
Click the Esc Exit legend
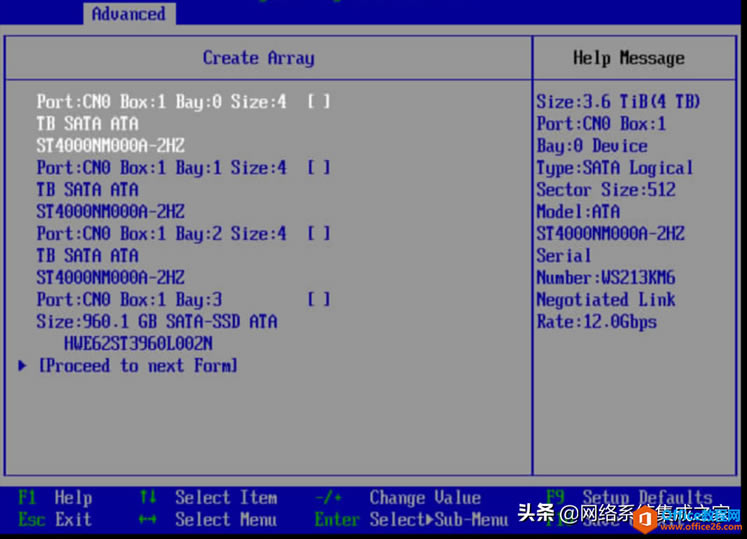click(55, 519)
